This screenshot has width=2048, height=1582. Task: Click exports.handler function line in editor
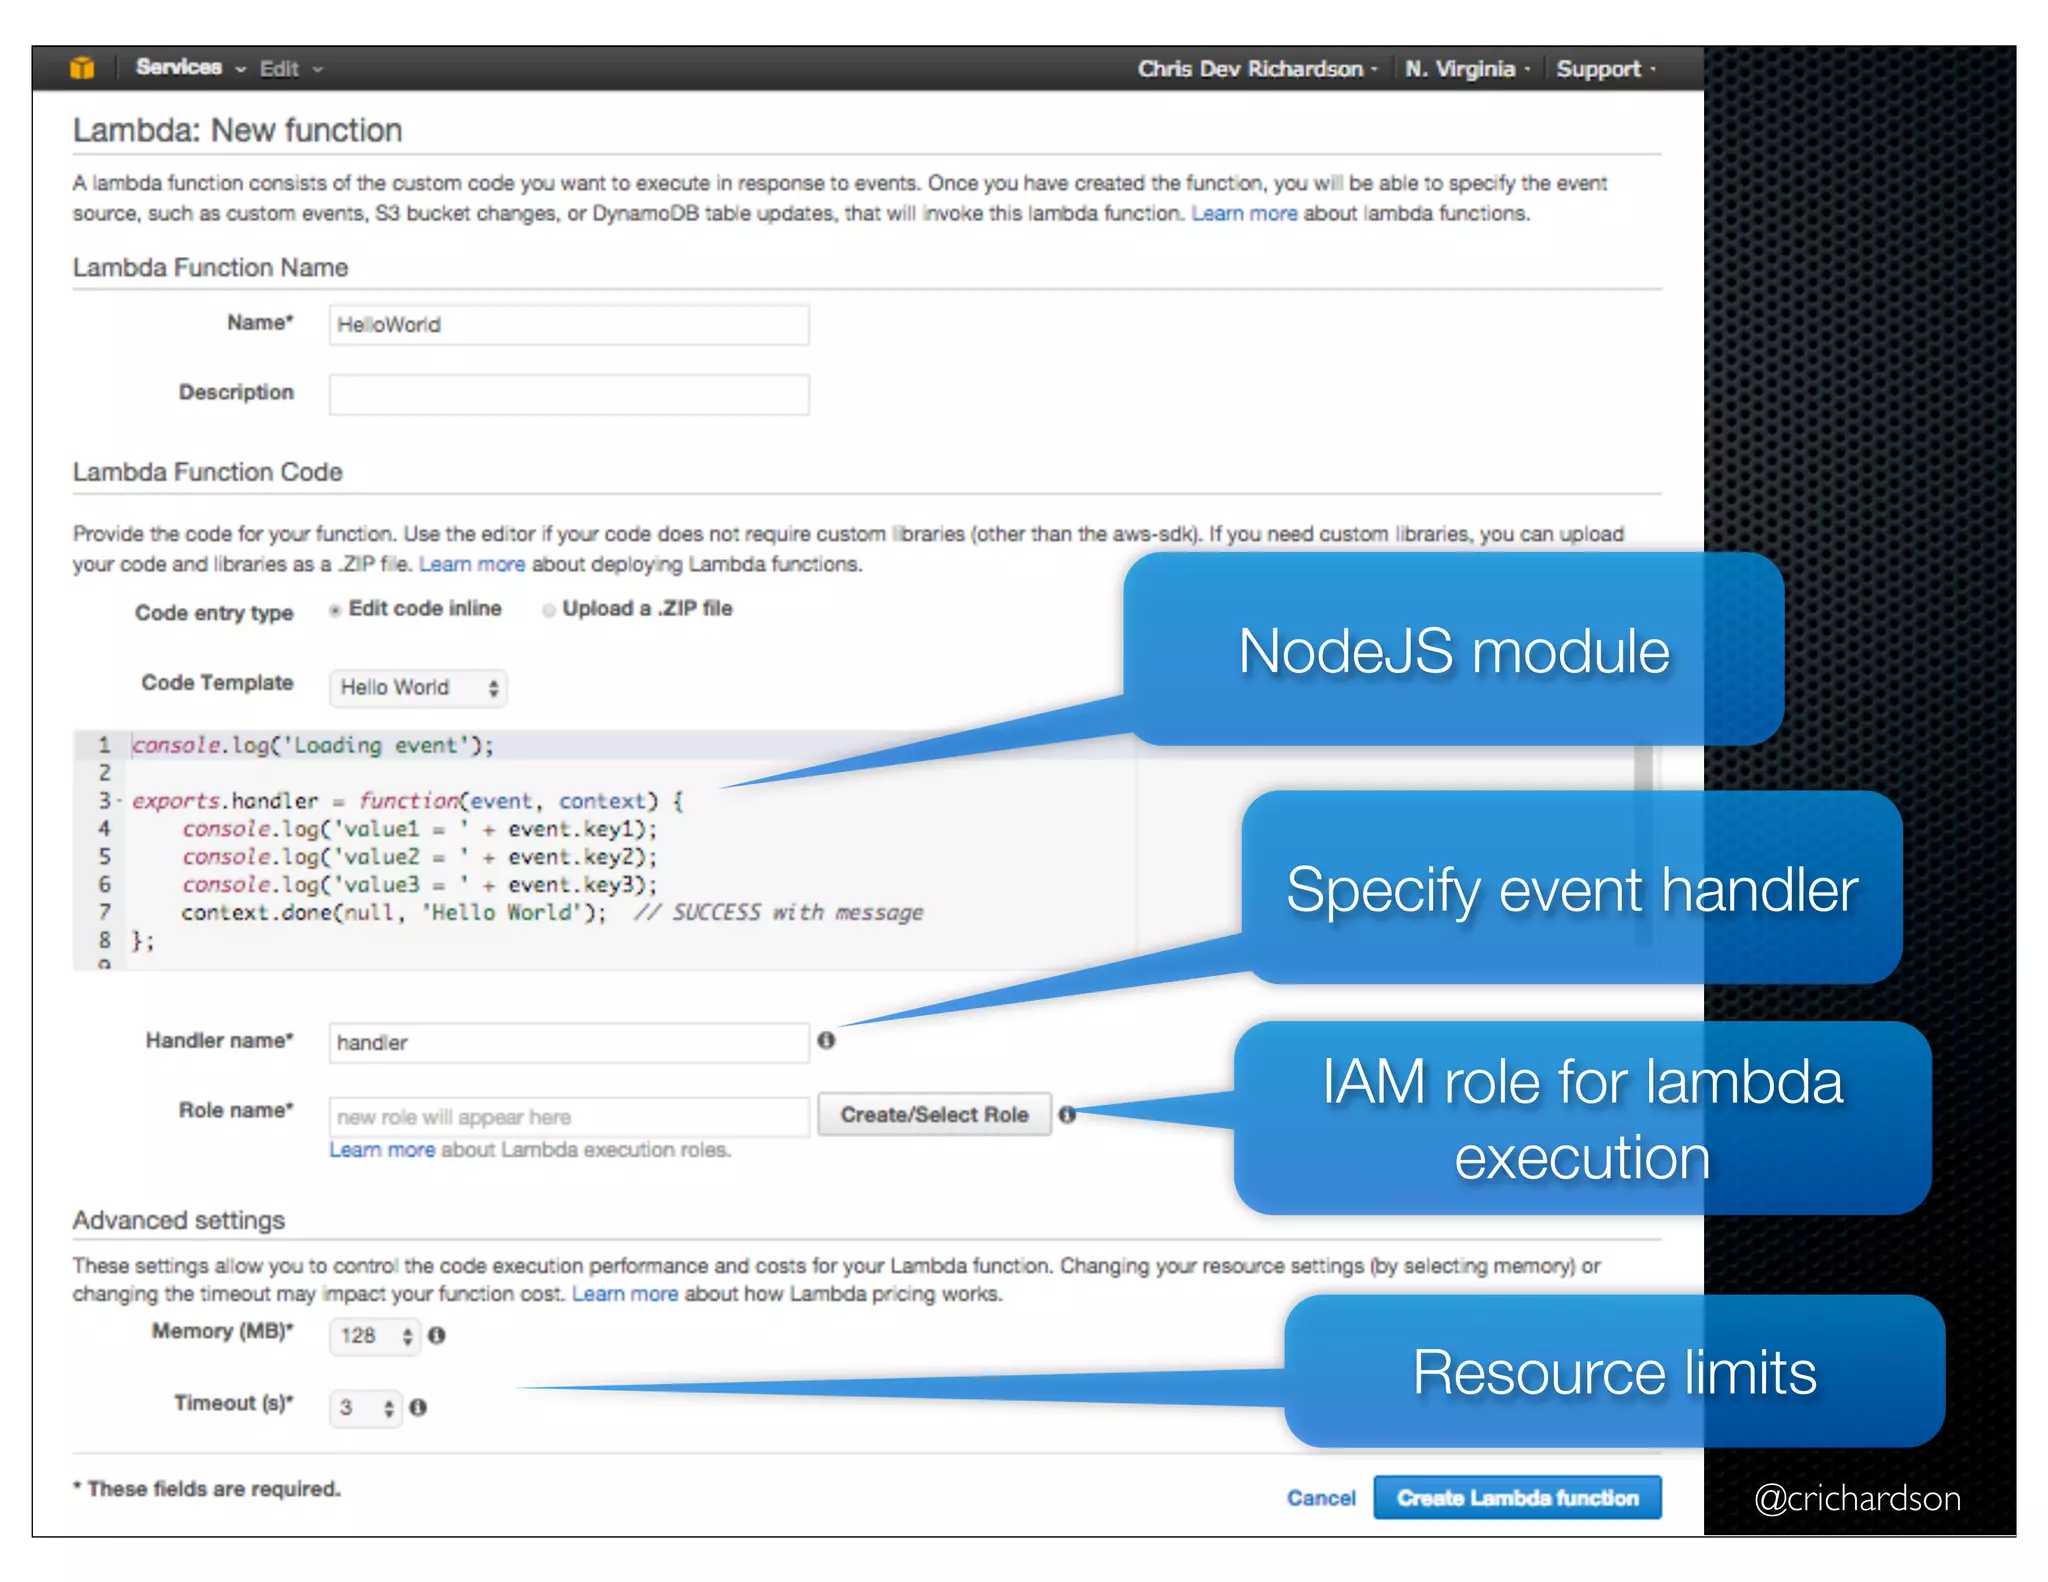click(x=408, y=801)
